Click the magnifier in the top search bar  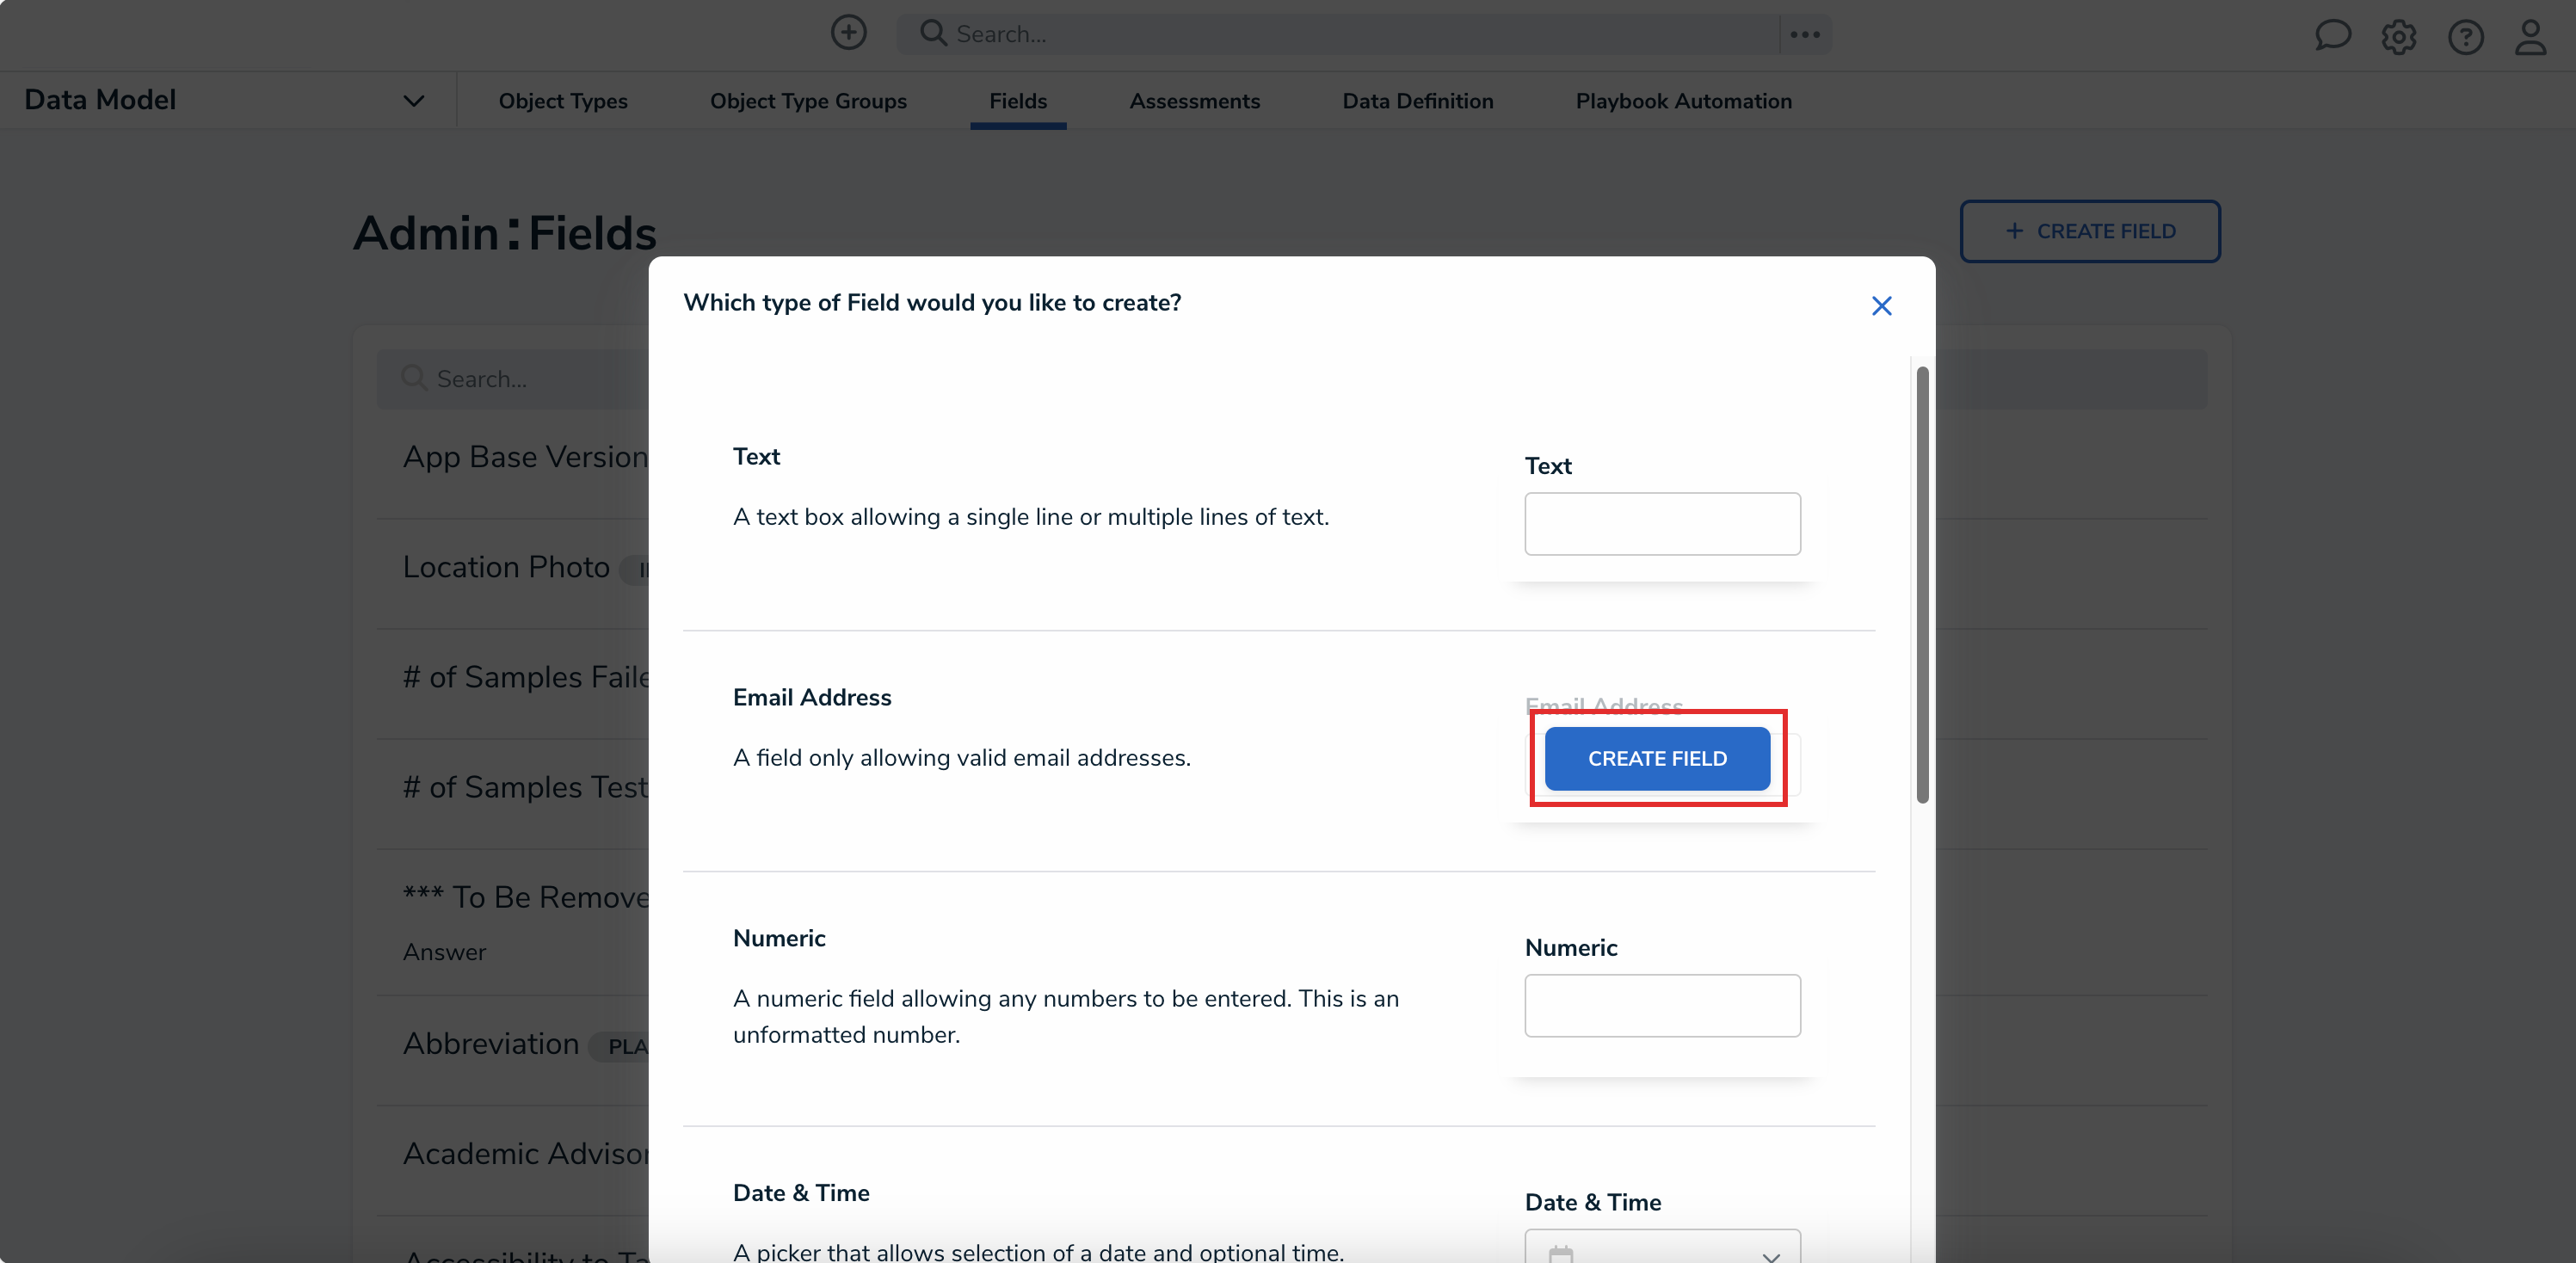click(933, 33)
